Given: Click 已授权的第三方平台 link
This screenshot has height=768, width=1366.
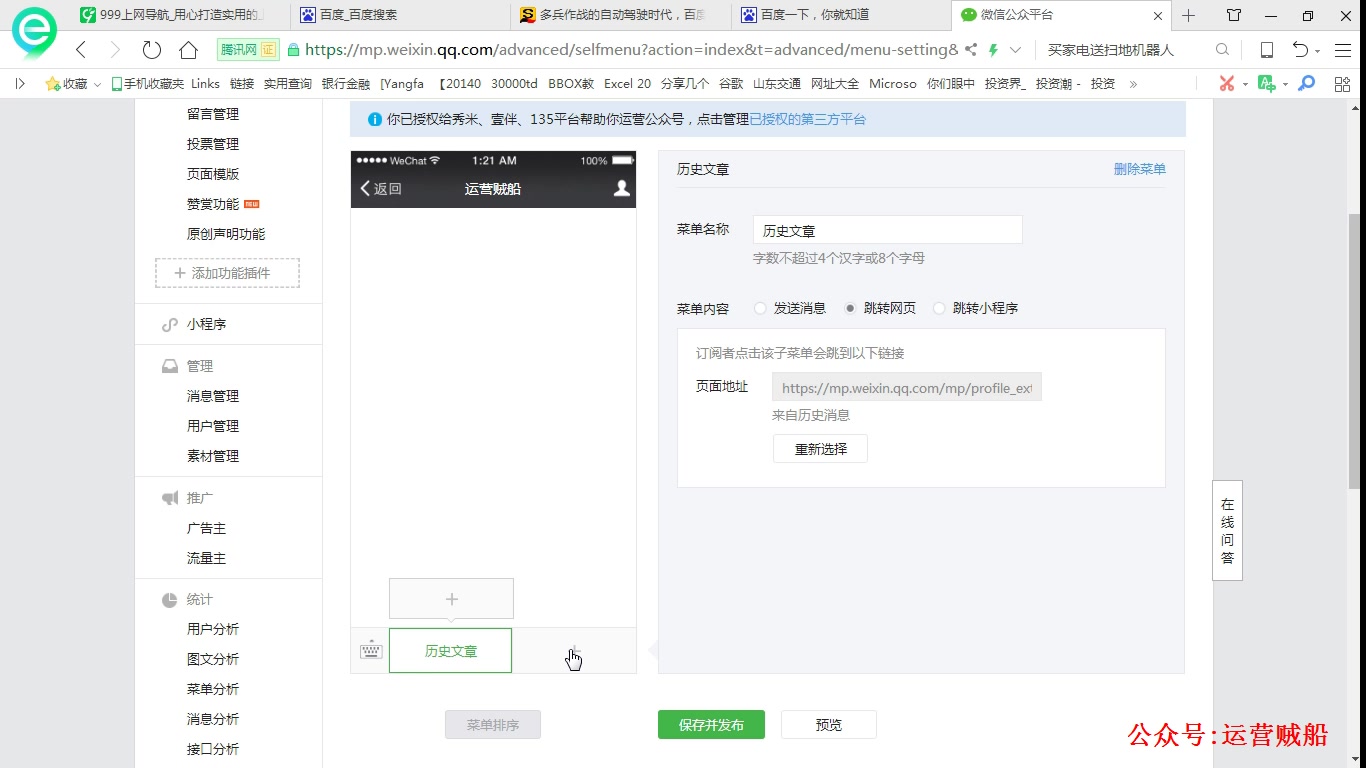Looking at the screenshot, I should [808, 119].
